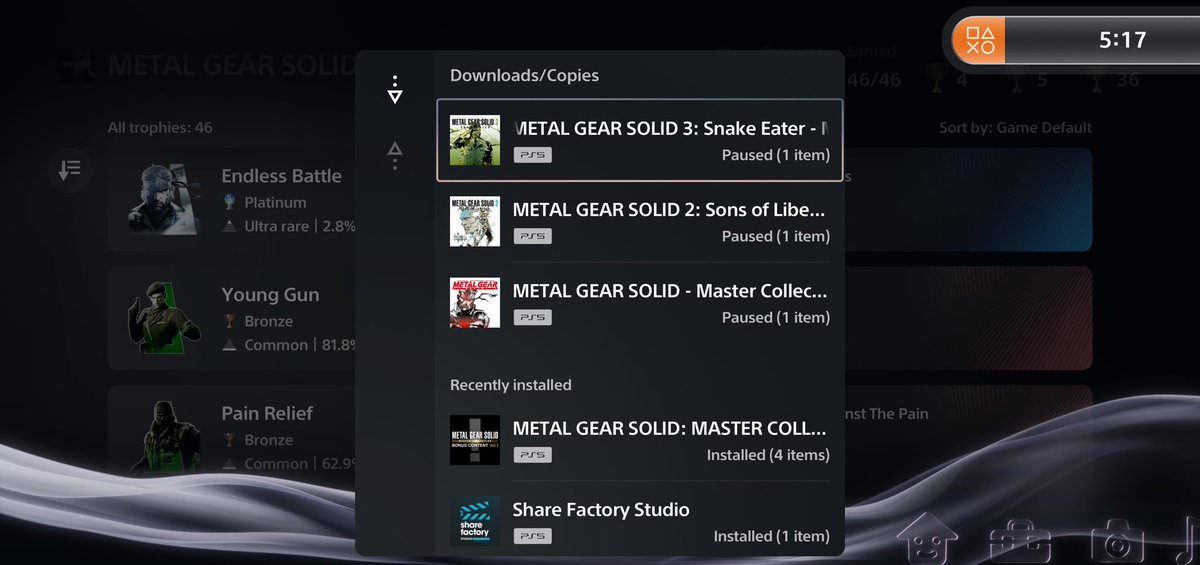Click the Share Factory Studio thumbnail
1200x565 pixels.
(x=475, y=521)
